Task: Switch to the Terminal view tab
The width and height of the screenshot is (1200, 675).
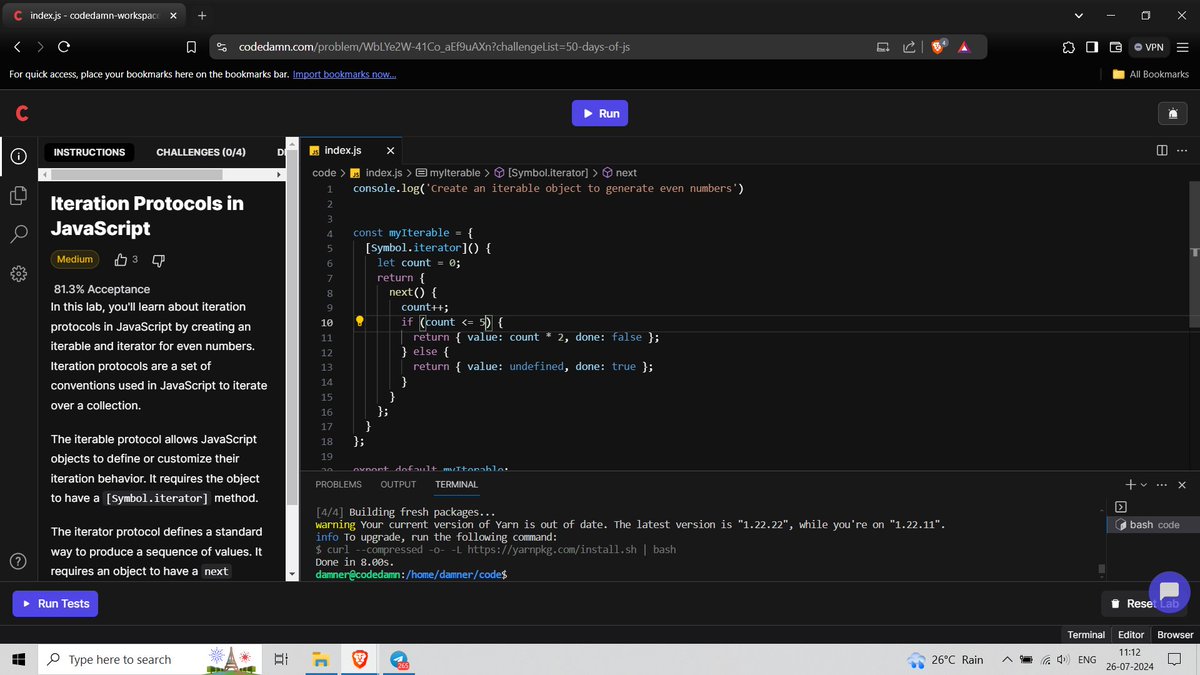Action: tap(1086, 634)
